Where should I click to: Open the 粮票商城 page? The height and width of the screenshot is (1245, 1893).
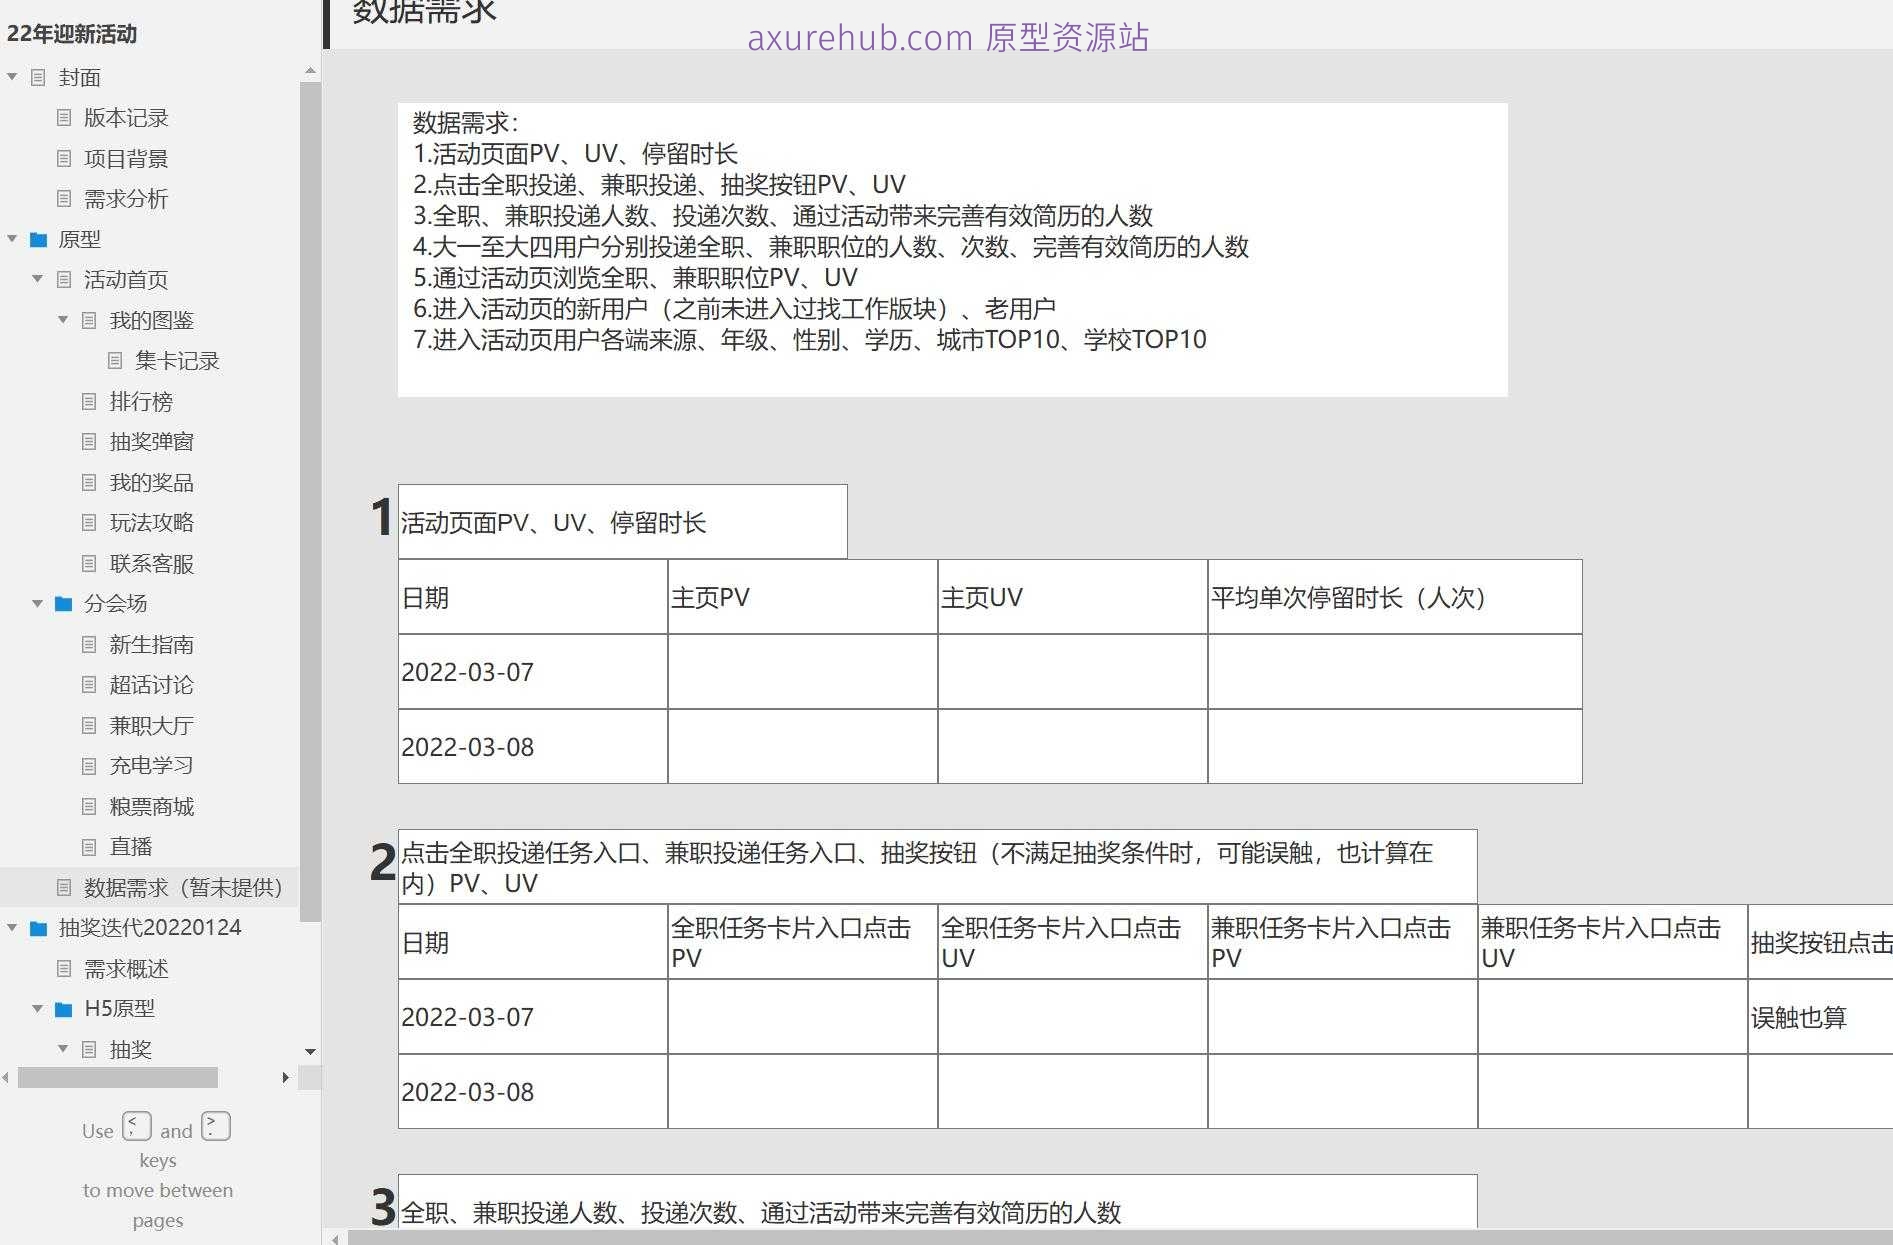click(152, 806)
